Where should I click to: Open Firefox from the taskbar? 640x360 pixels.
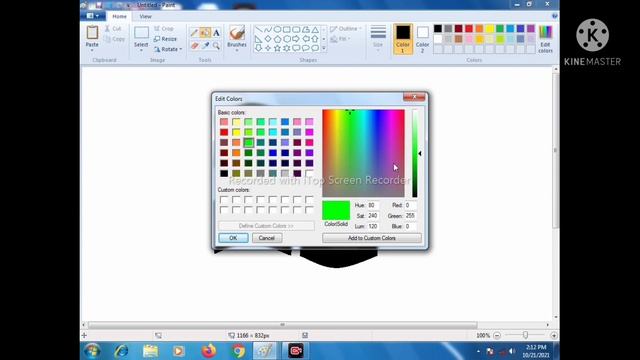coord(209,351)
